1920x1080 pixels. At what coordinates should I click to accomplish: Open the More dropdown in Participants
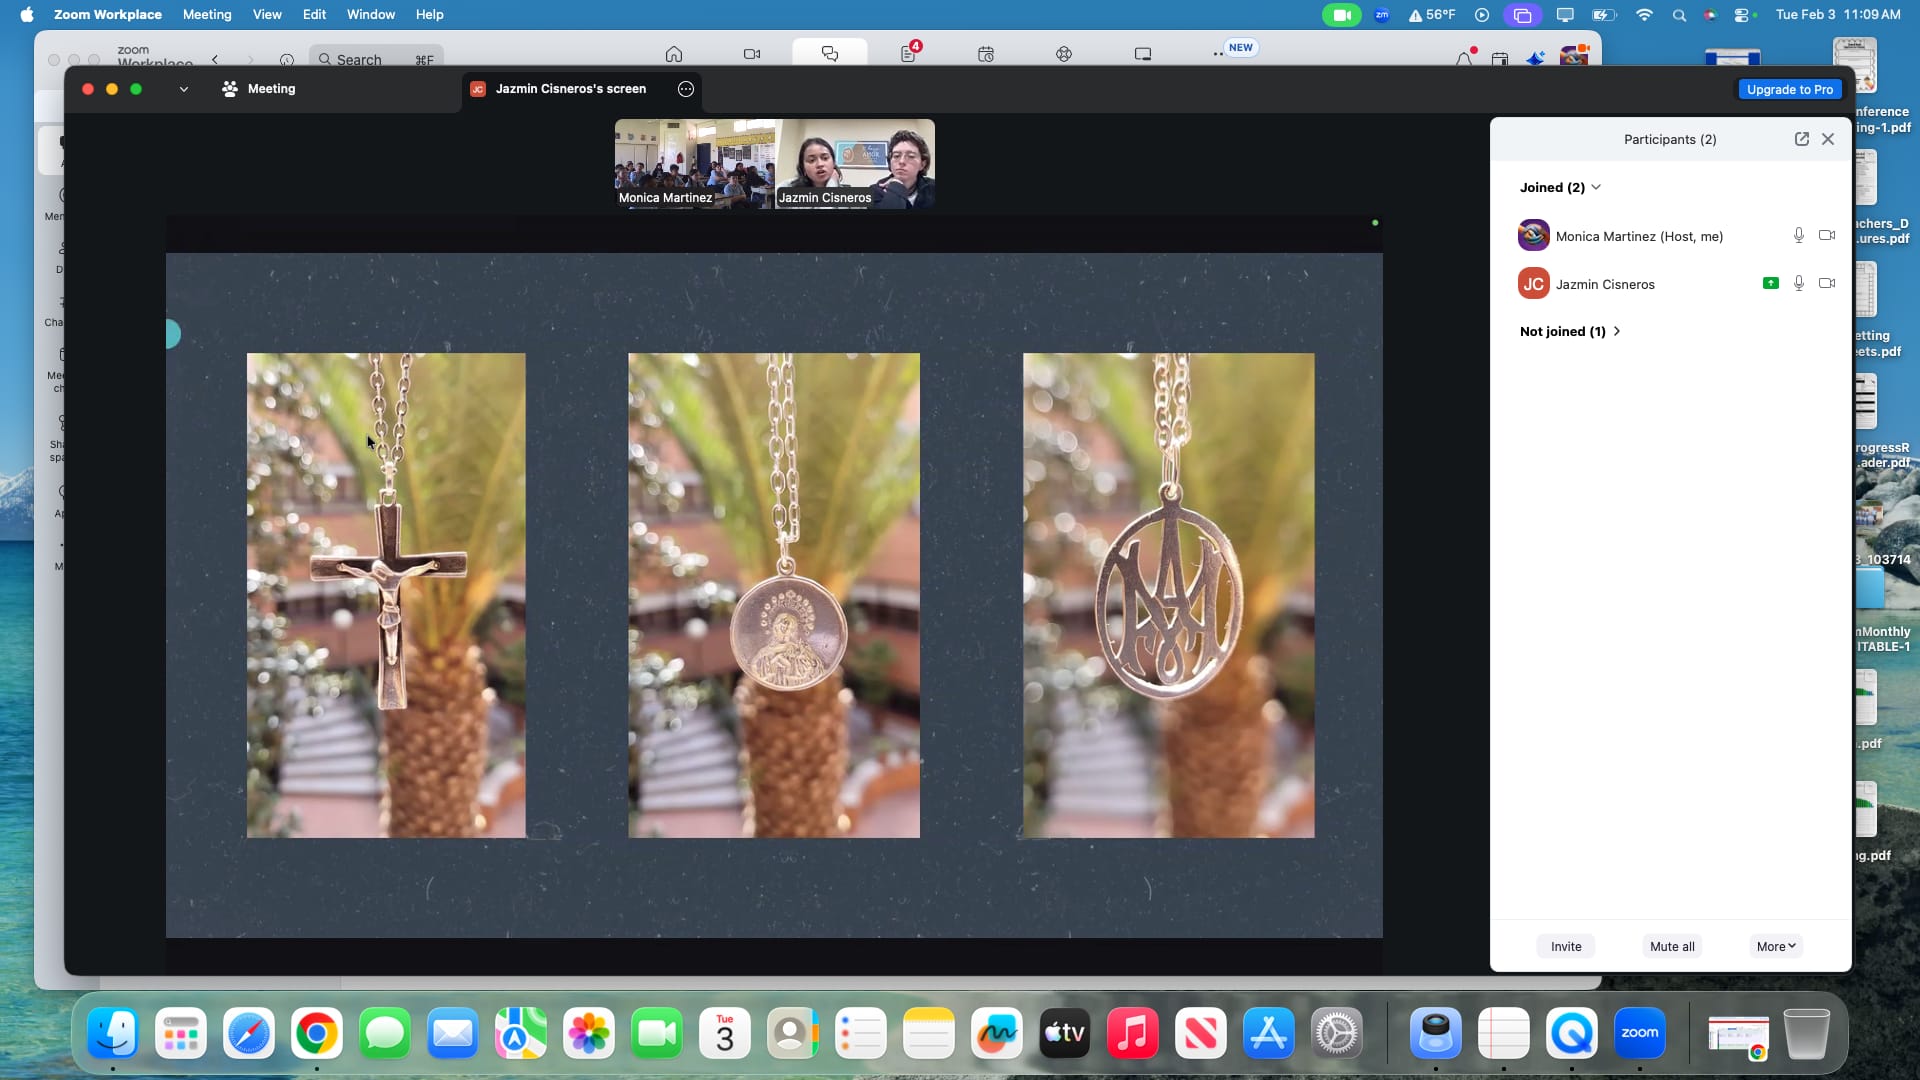1776,946
